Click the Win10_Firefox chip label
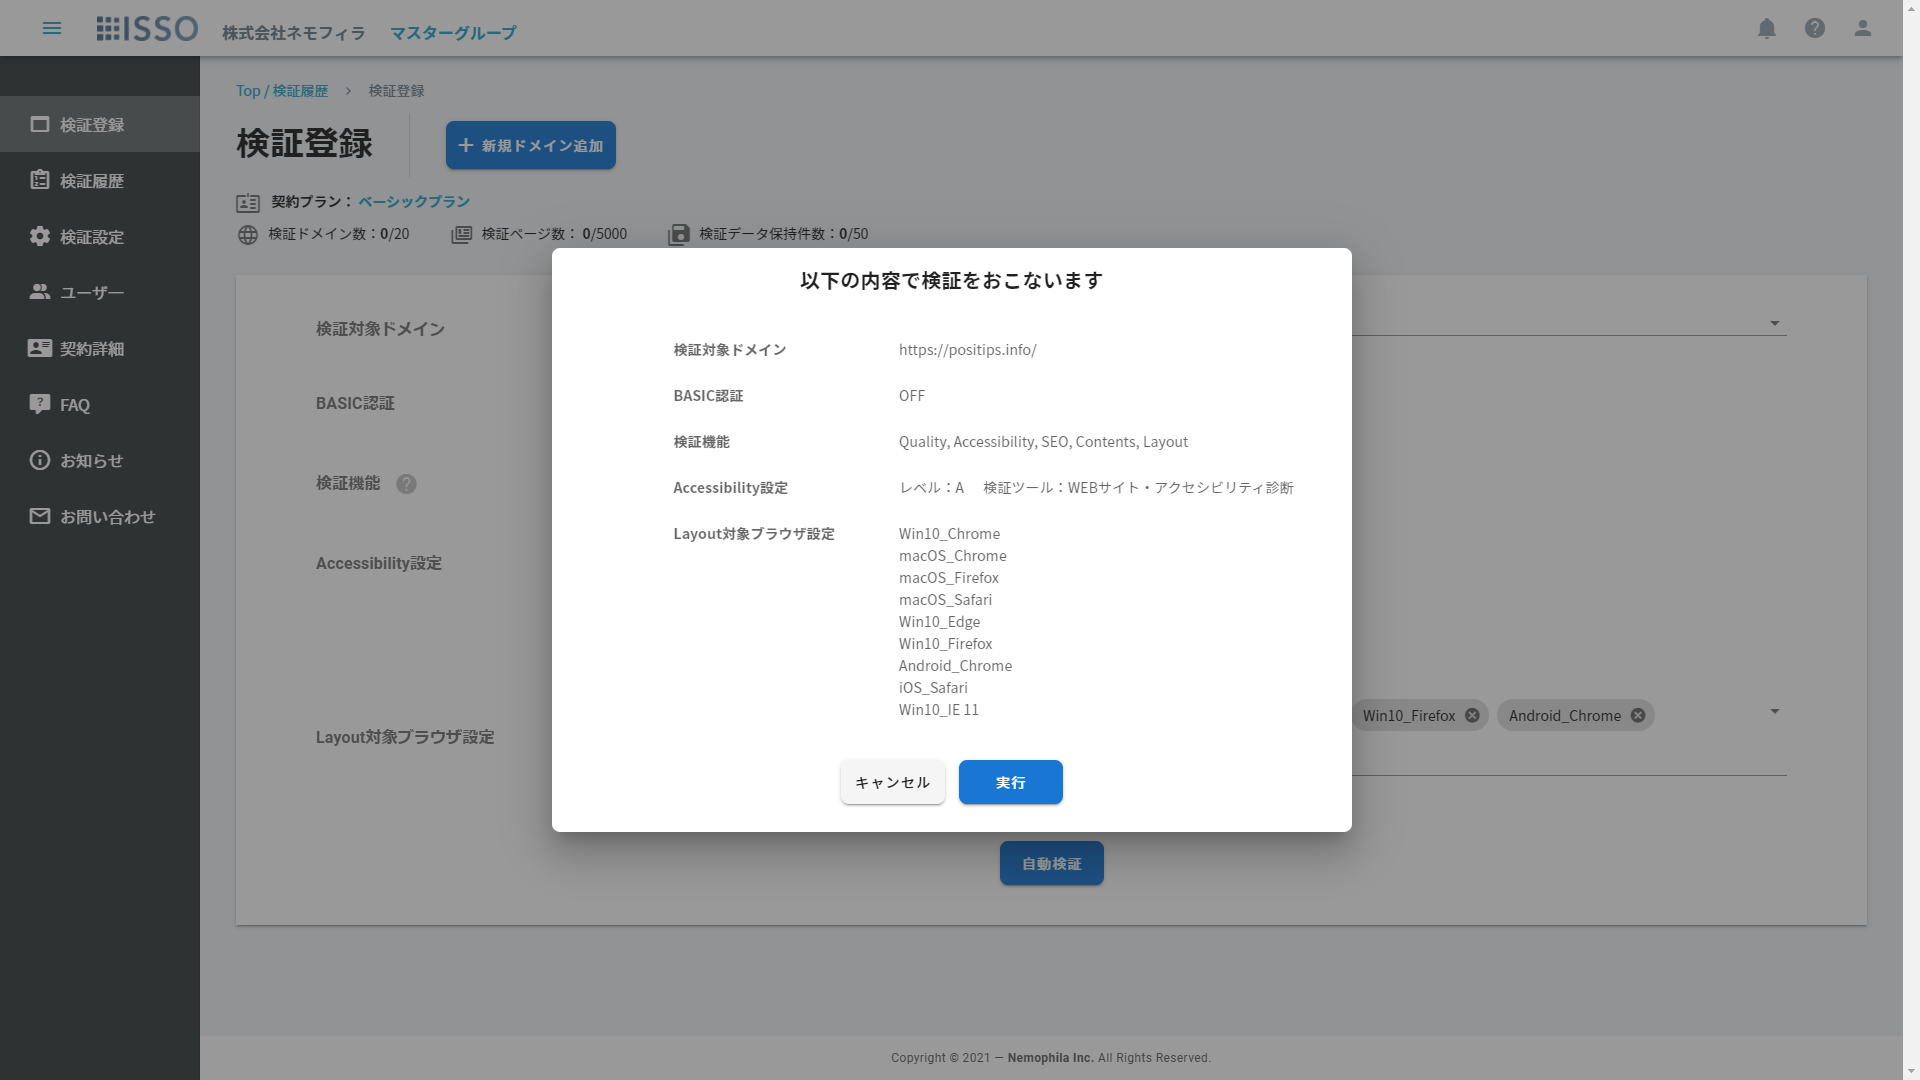Viewport: 1920px width, 1080px height. pyautogui.click(x=1409, y=715)
